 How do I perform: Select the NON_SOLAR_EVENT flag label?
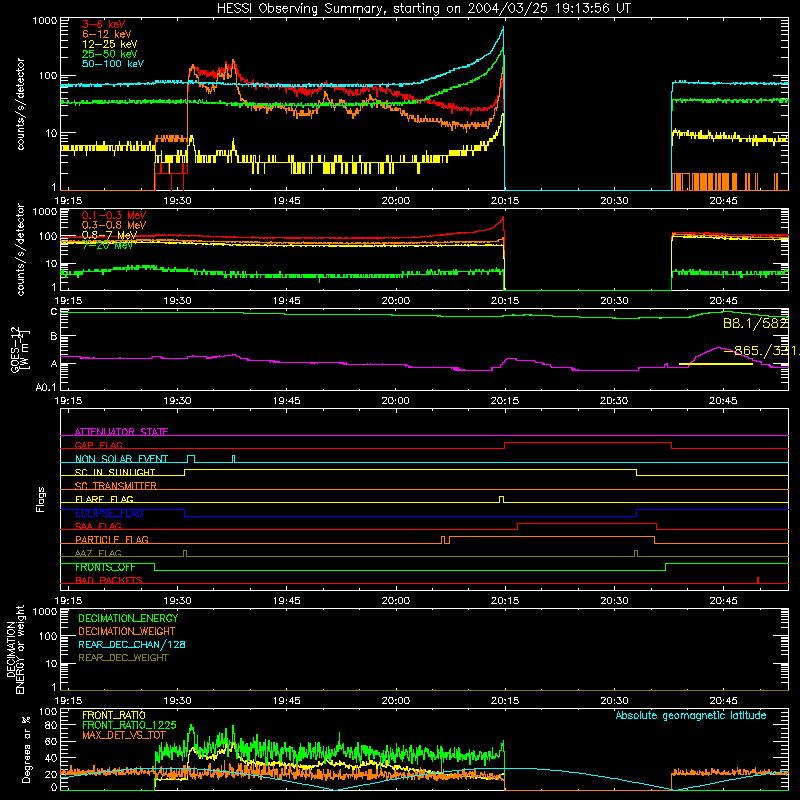[121, 459]
